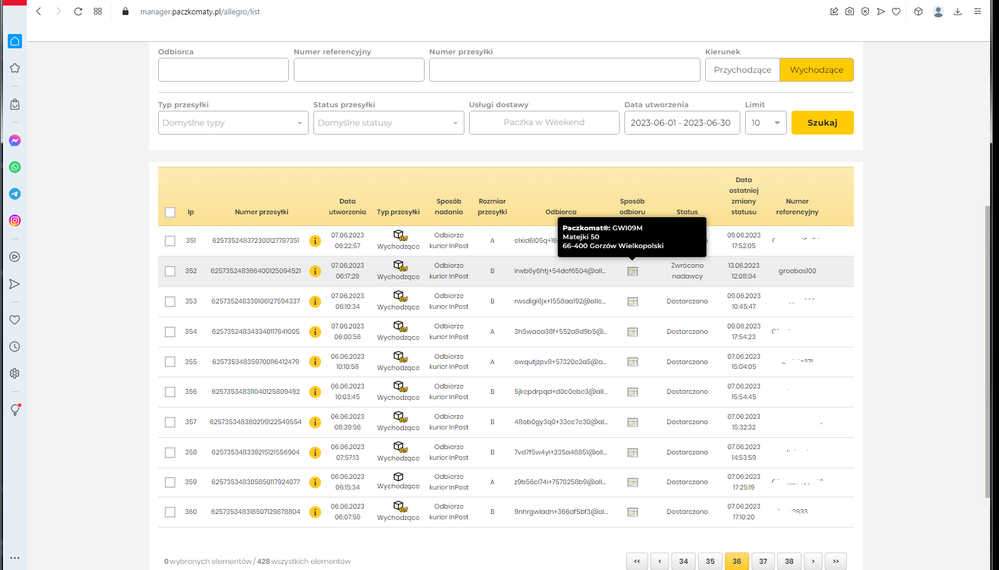
Task: Click the Odbiorca input field
Action: tap(224, 70)
